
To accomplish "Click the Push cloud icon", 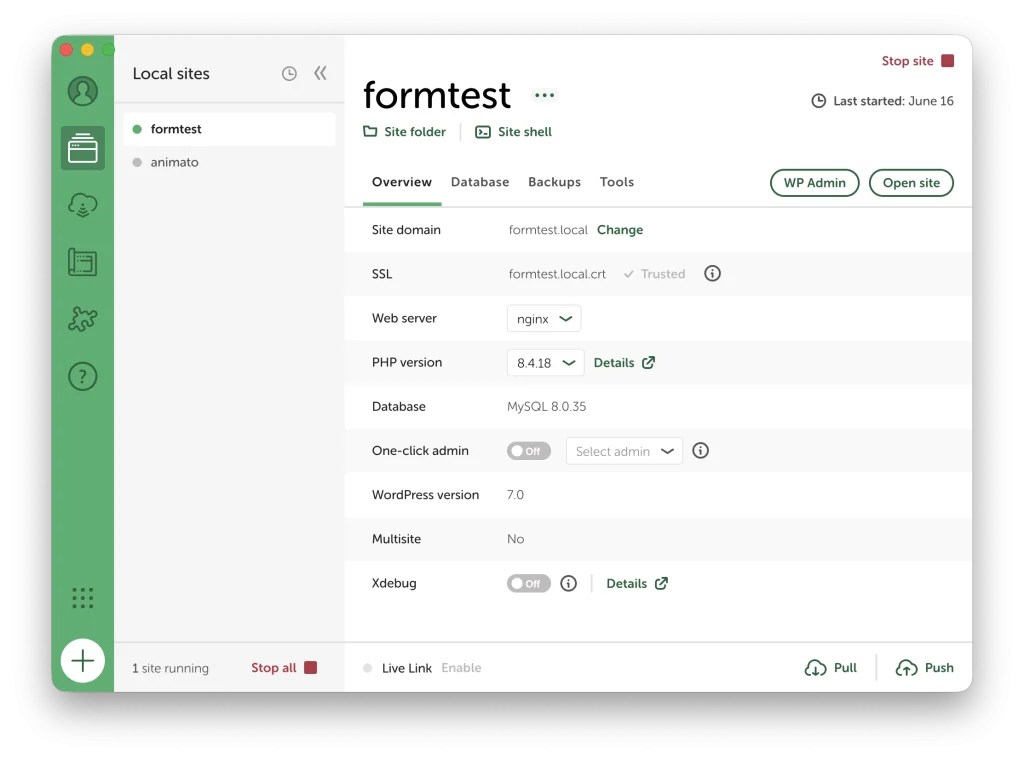I will click(906, 668).
